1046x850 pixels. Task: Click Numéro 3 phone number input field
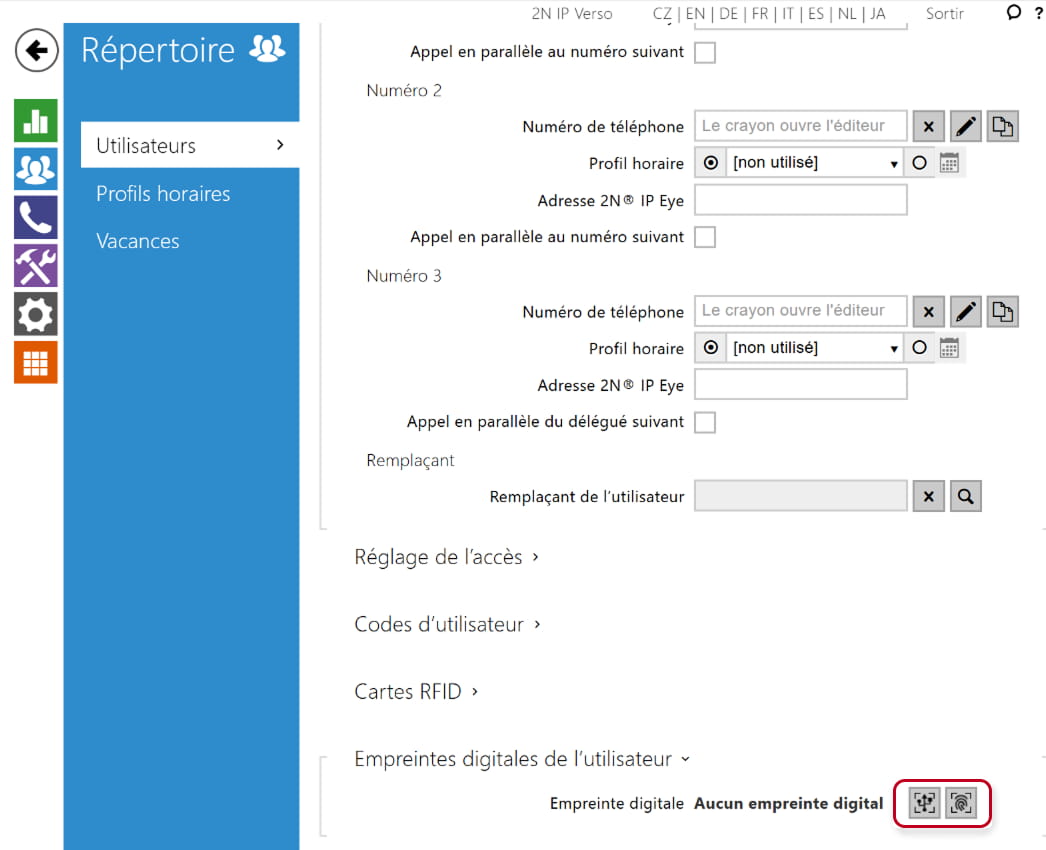pyautogui.click(x=801, y=312)
